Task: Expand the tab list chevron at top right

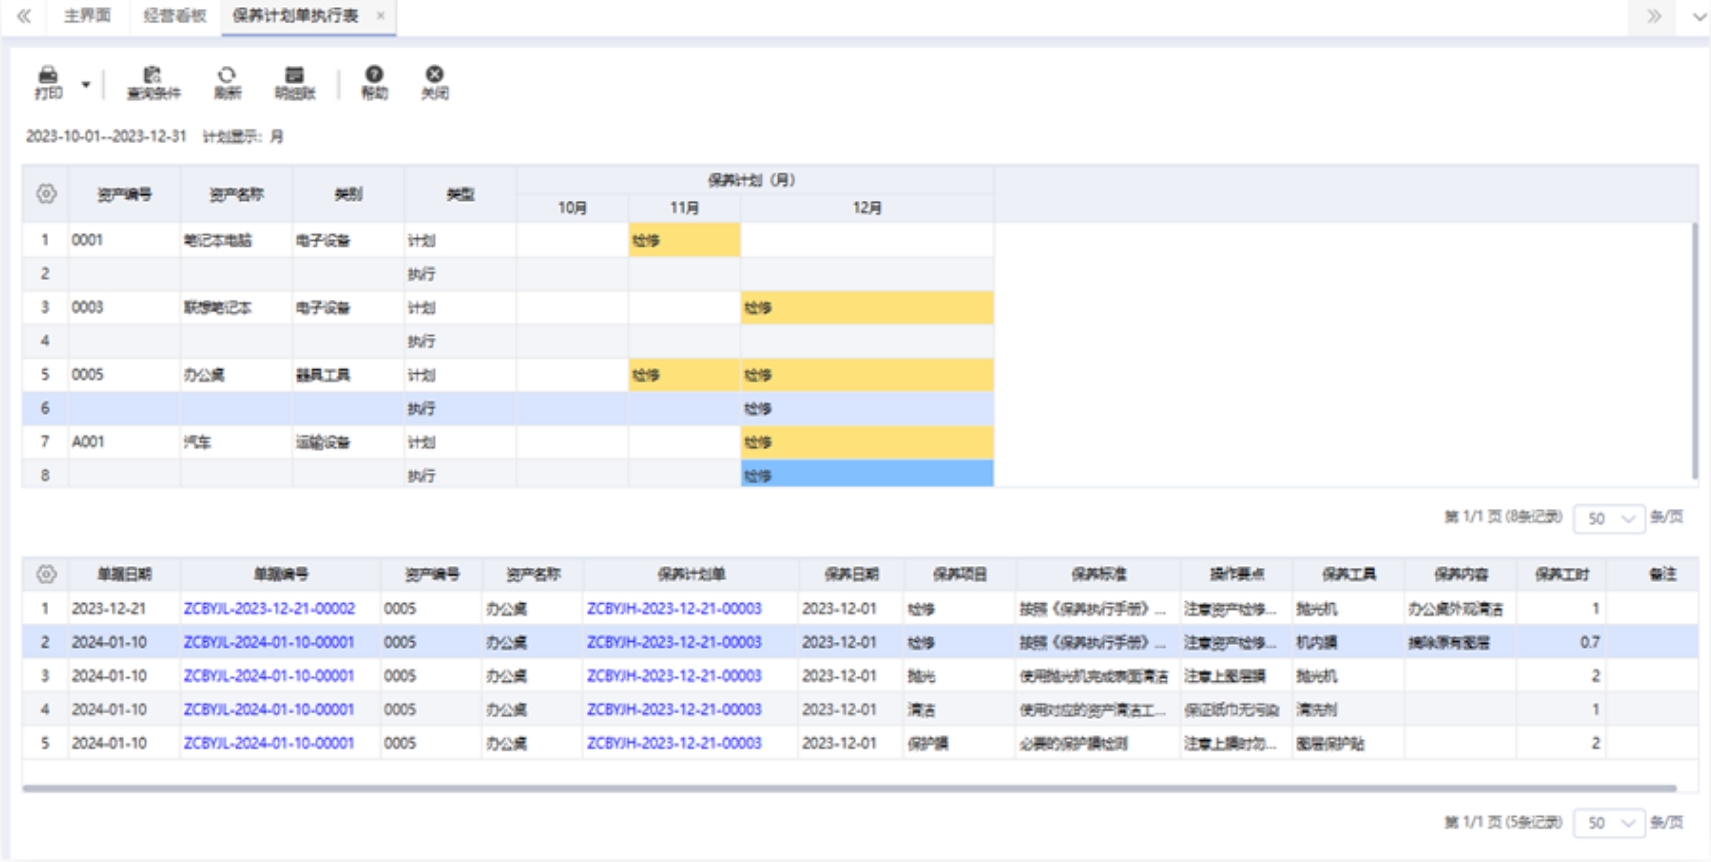Action: point(1698,16)
